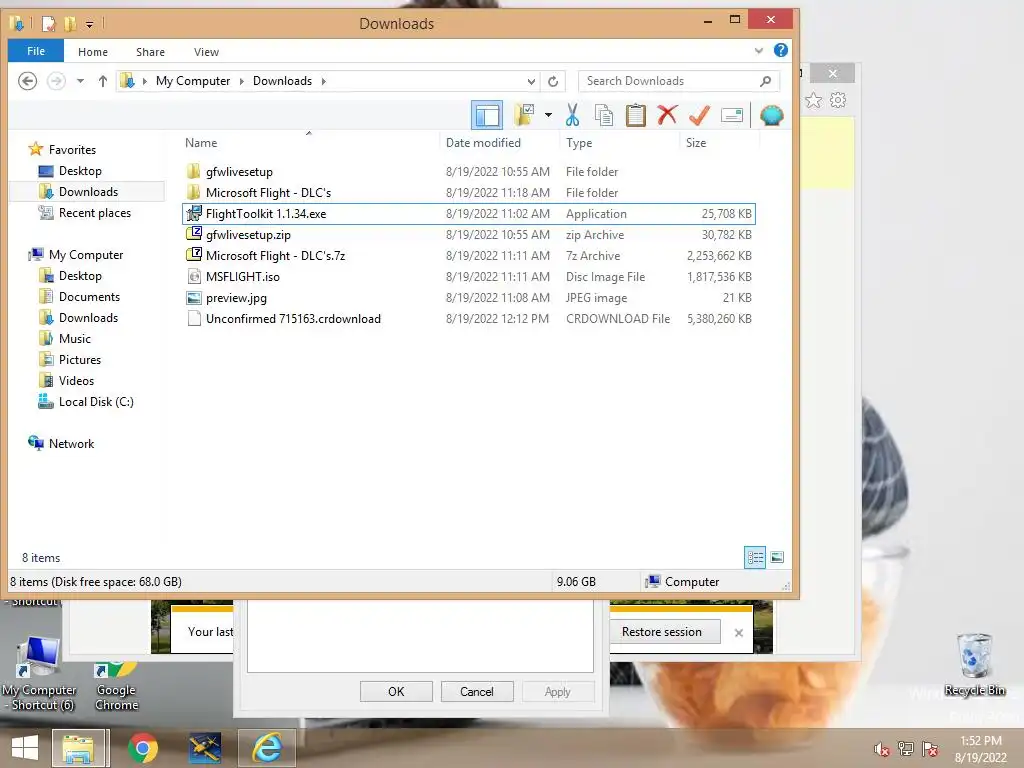Click the New folder icon in toolbar

click(524, 115)
